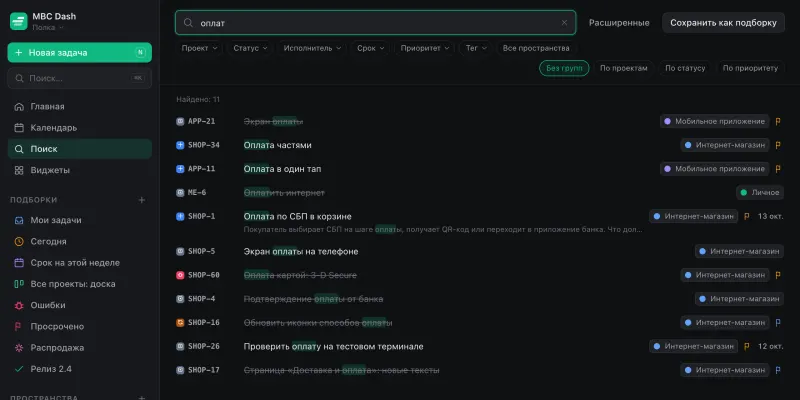The height and width of the screenshot is (400, 800).
Task: Click the blue plus icon for SHOP-1
Action: [180, 216]
